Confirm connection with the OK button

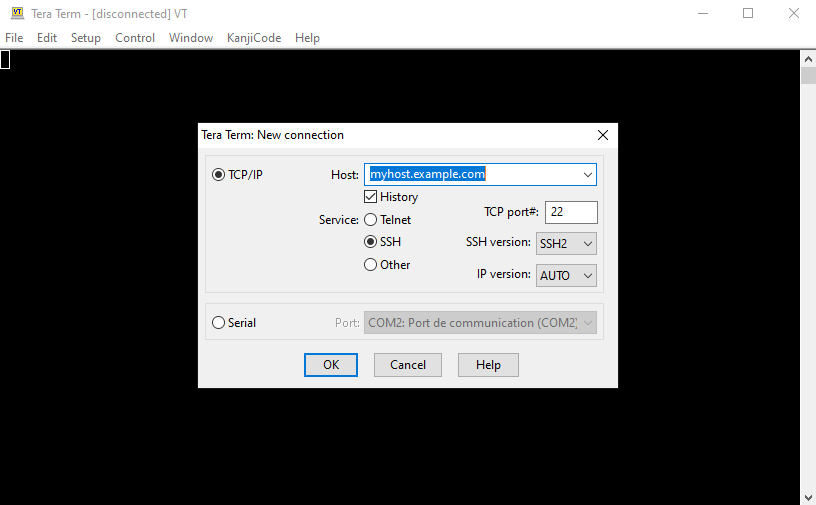pyautogui.click(x=331, y=365)
